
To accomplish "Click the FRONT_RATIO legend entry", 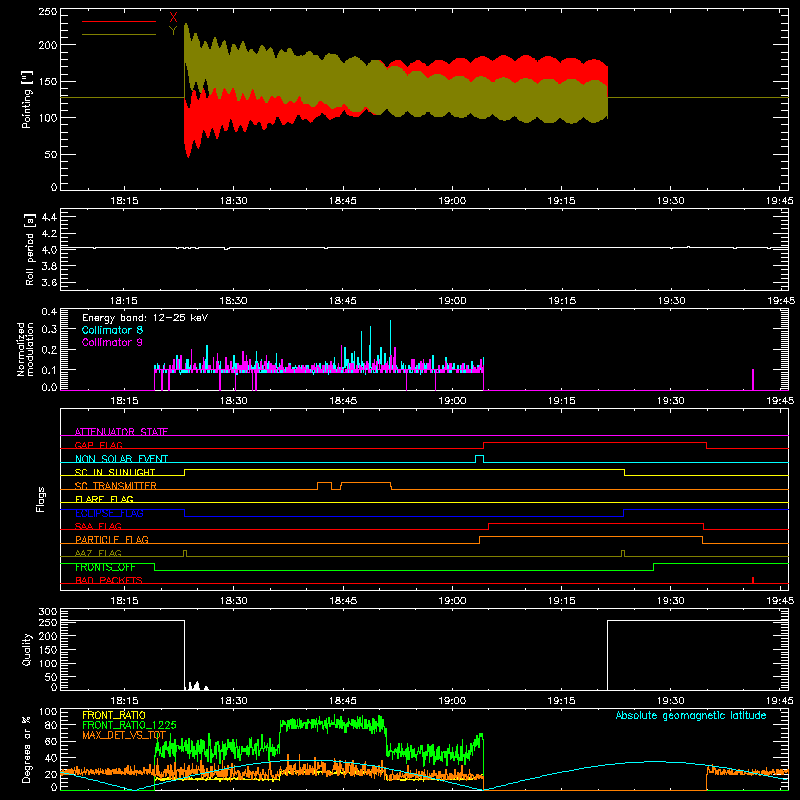I will tap(114, 715).
